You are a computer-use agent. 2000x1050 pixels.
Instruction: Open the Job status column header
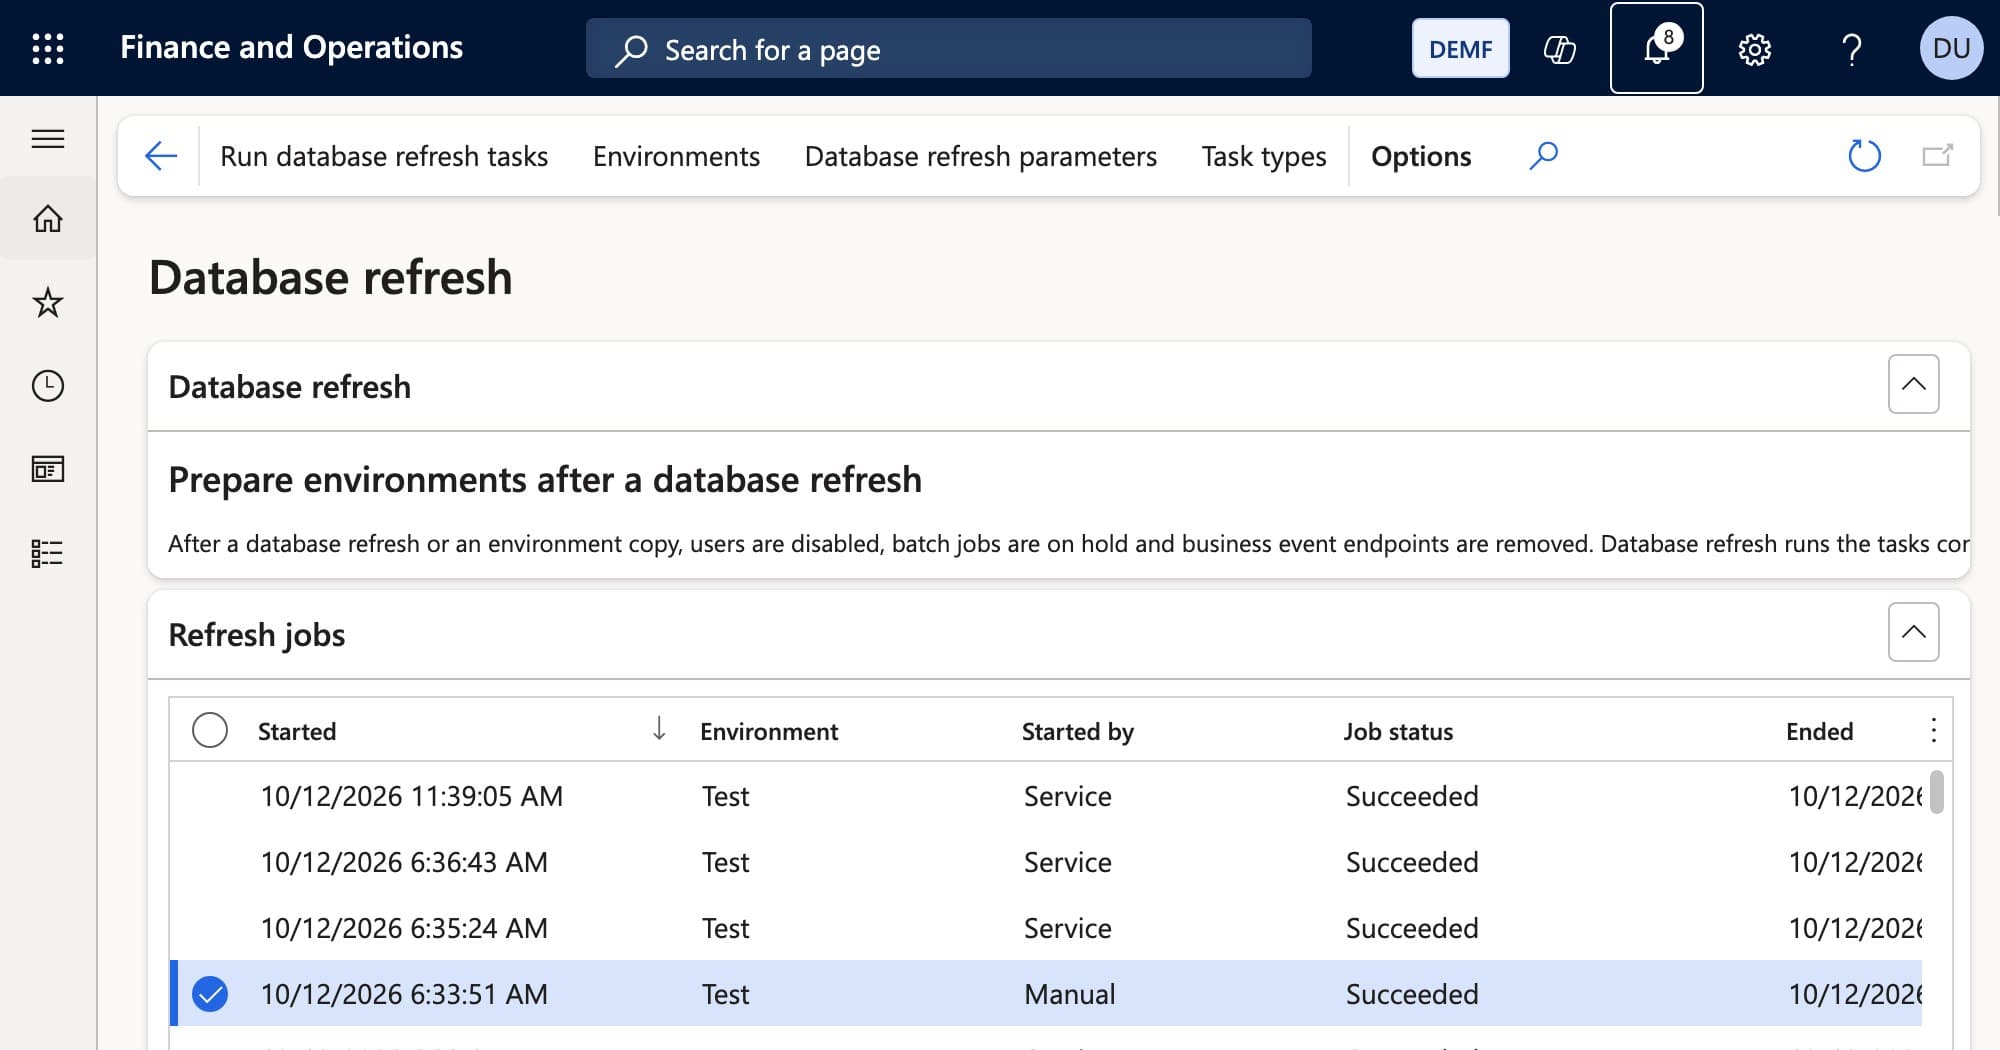(x=1398, y=732)
